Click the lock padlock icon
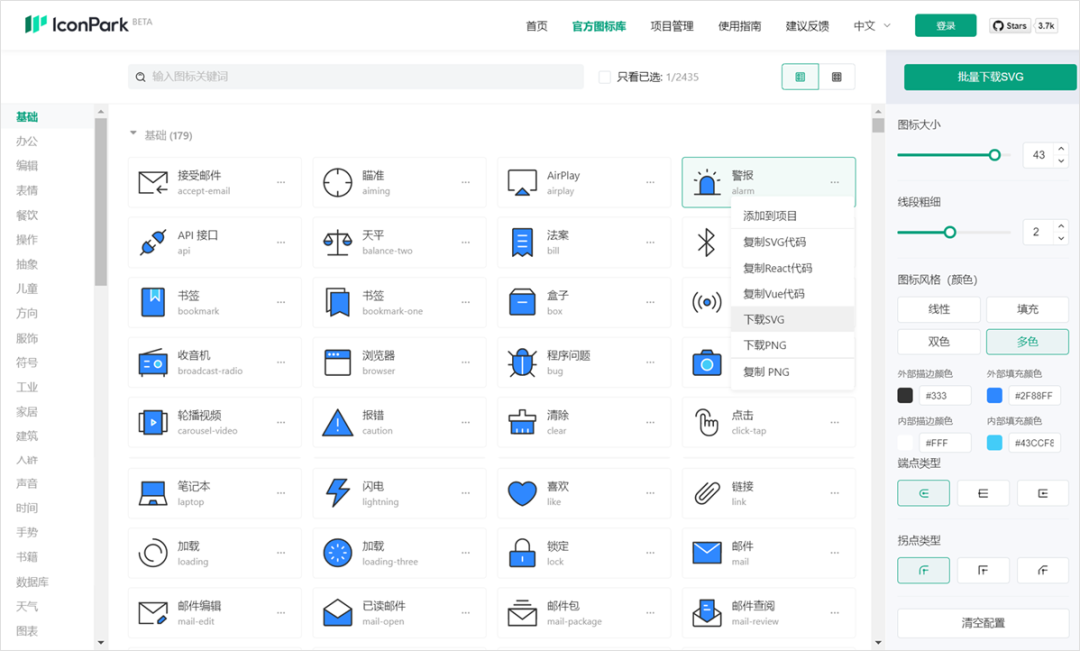Viewport: 1080px width, 651px height. point(522,553)
